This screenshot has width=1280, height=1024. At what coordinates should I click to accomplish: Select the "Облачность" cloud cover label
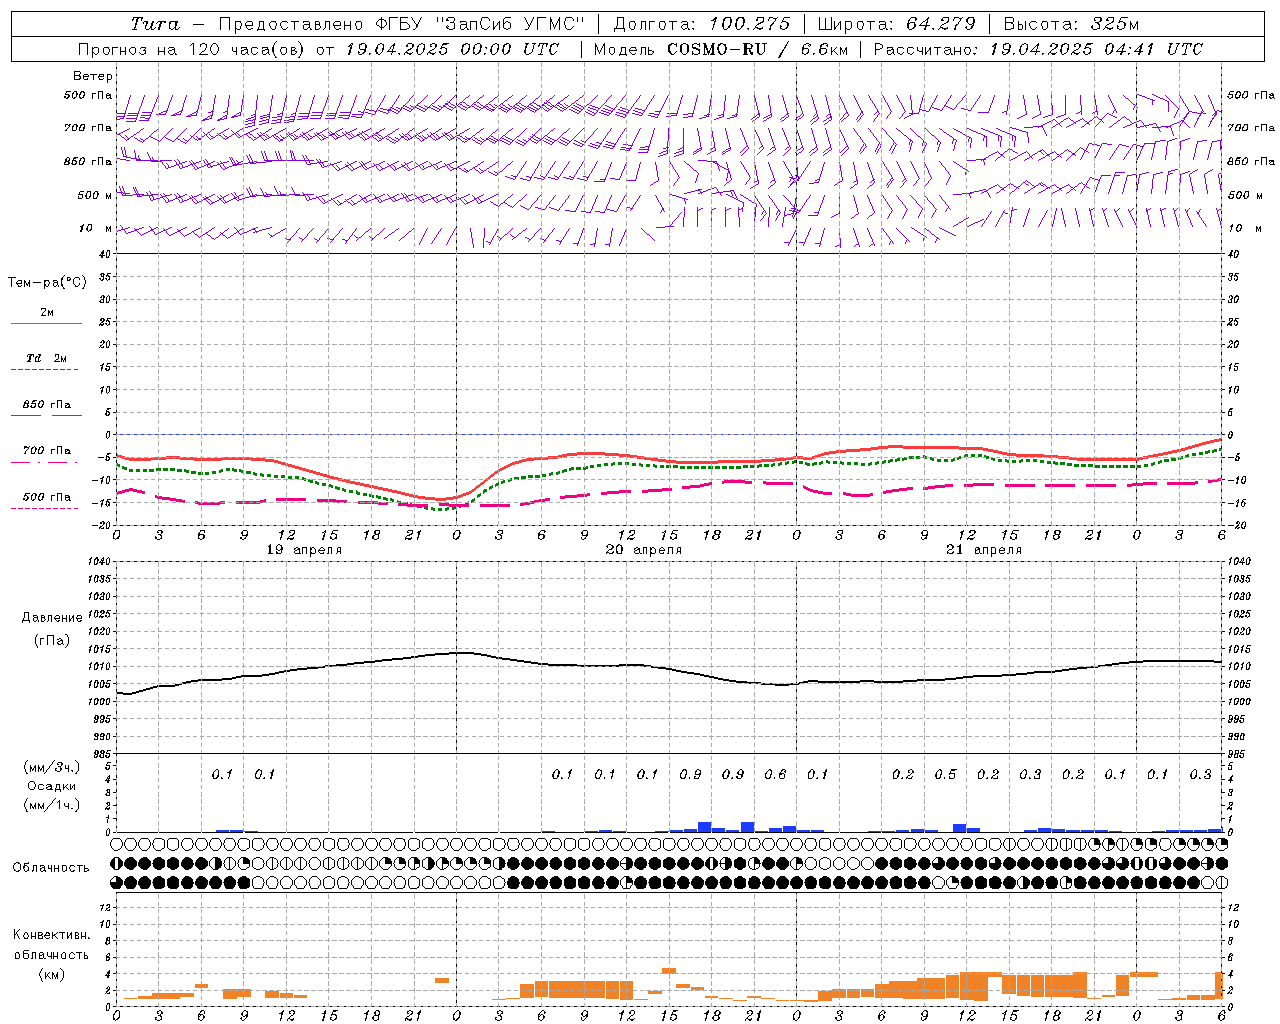[51, 868]
